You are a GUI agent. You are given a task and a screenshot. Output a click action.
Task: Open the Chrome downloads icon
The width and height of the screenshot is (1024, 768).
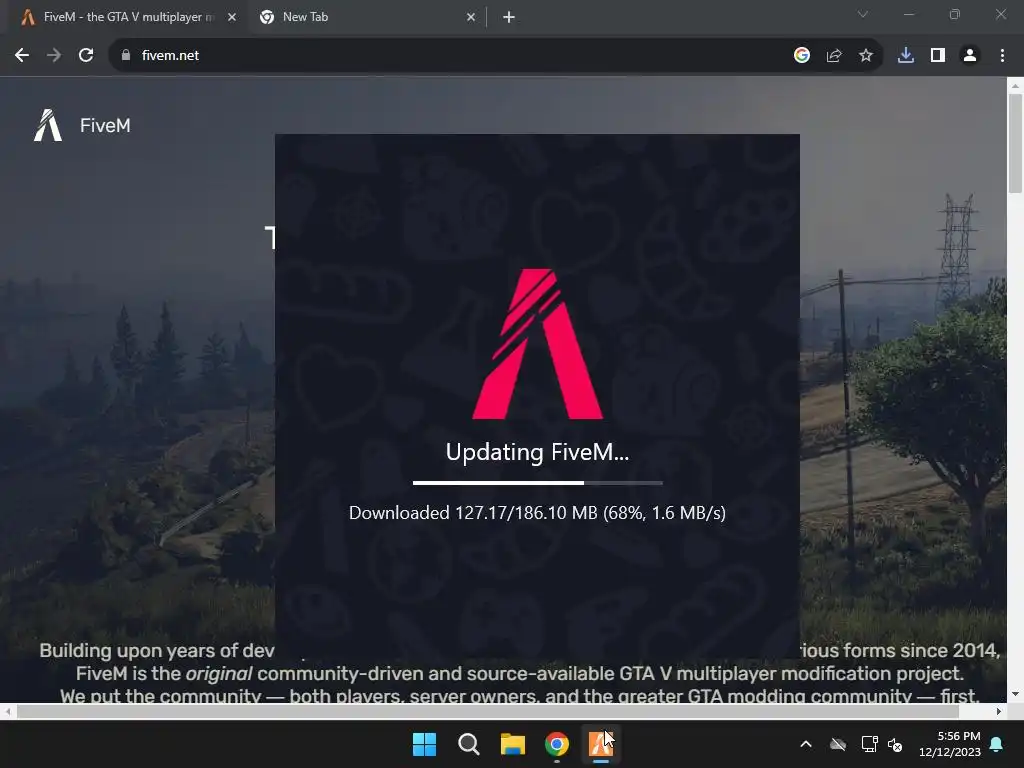click(x=906, y=56)
